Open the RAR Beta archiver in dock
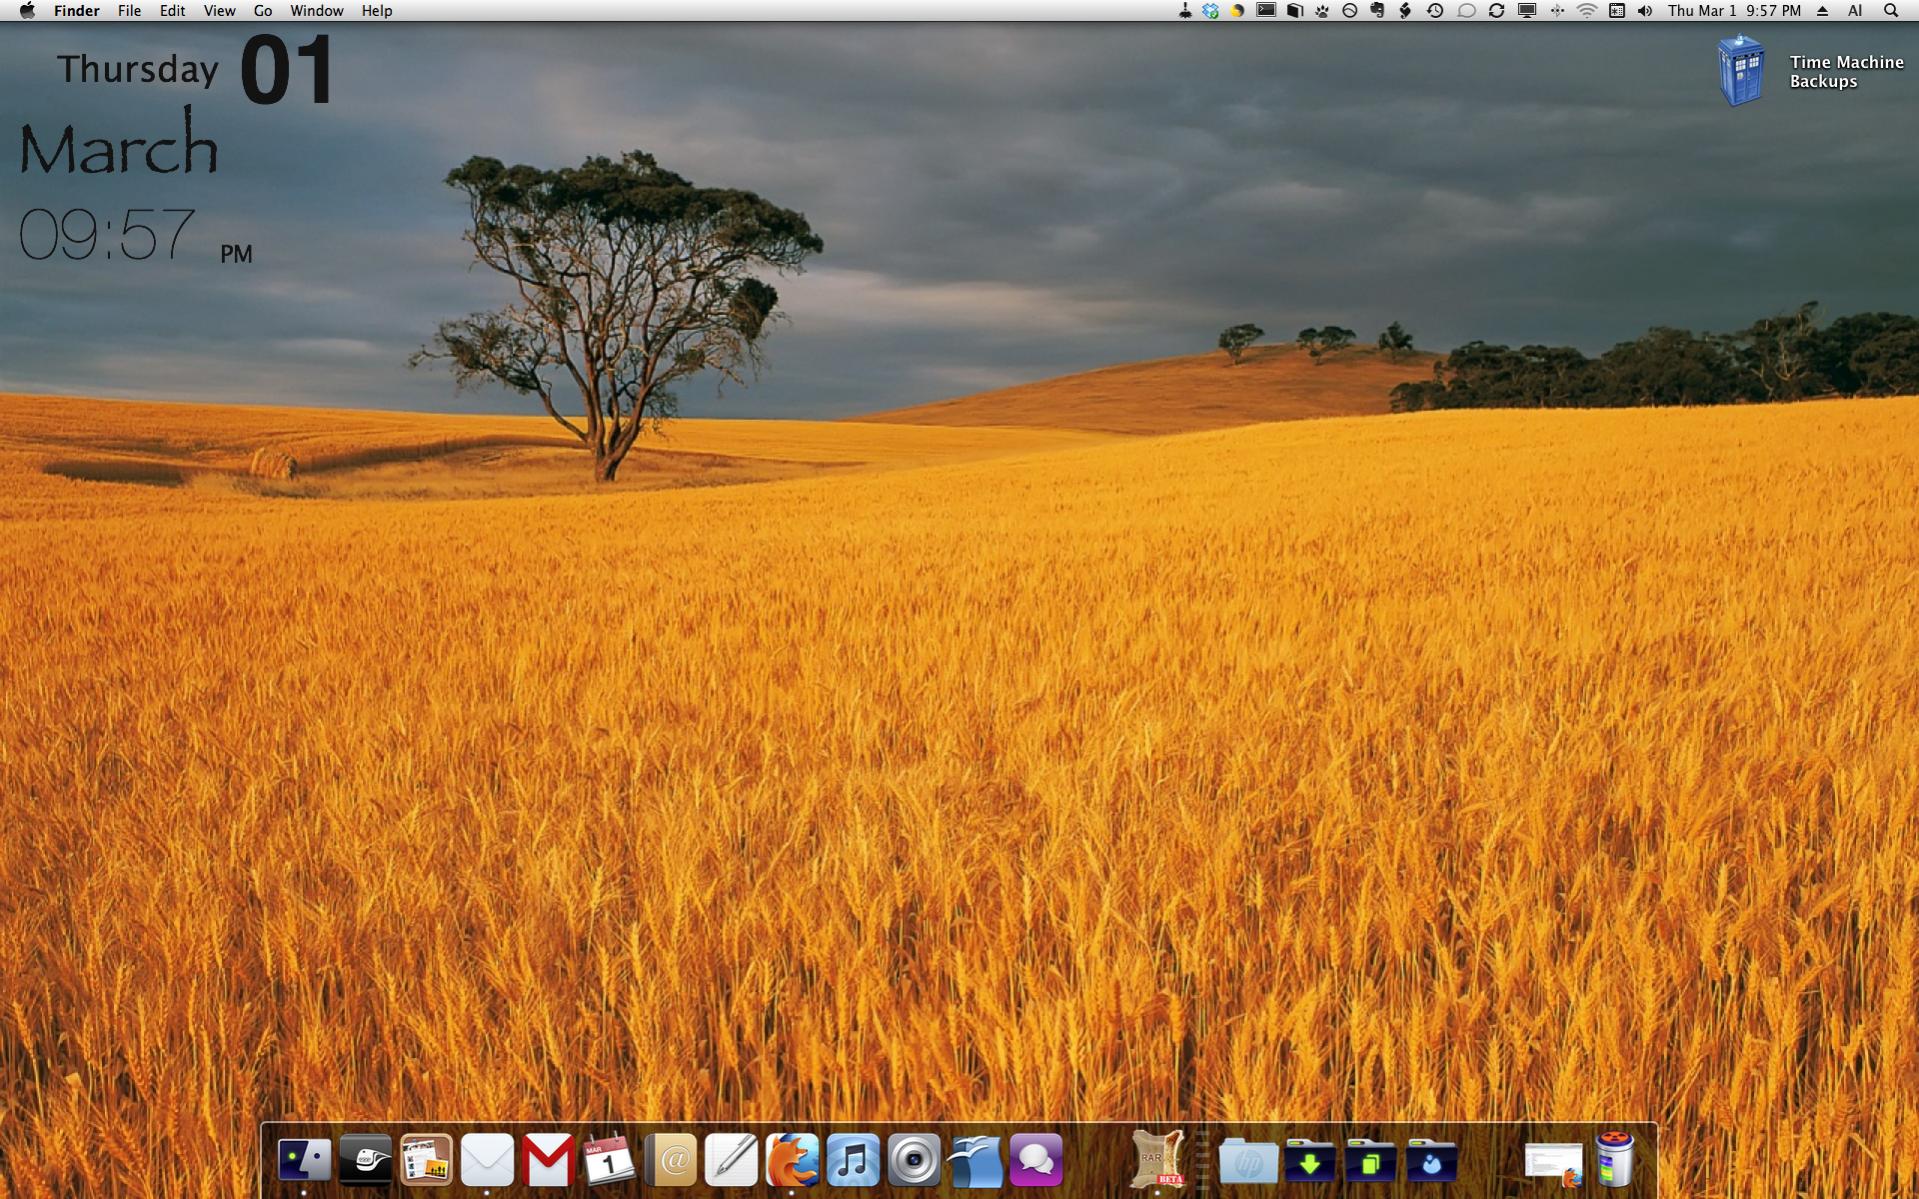1919x1199 pixels. 1159,1160
